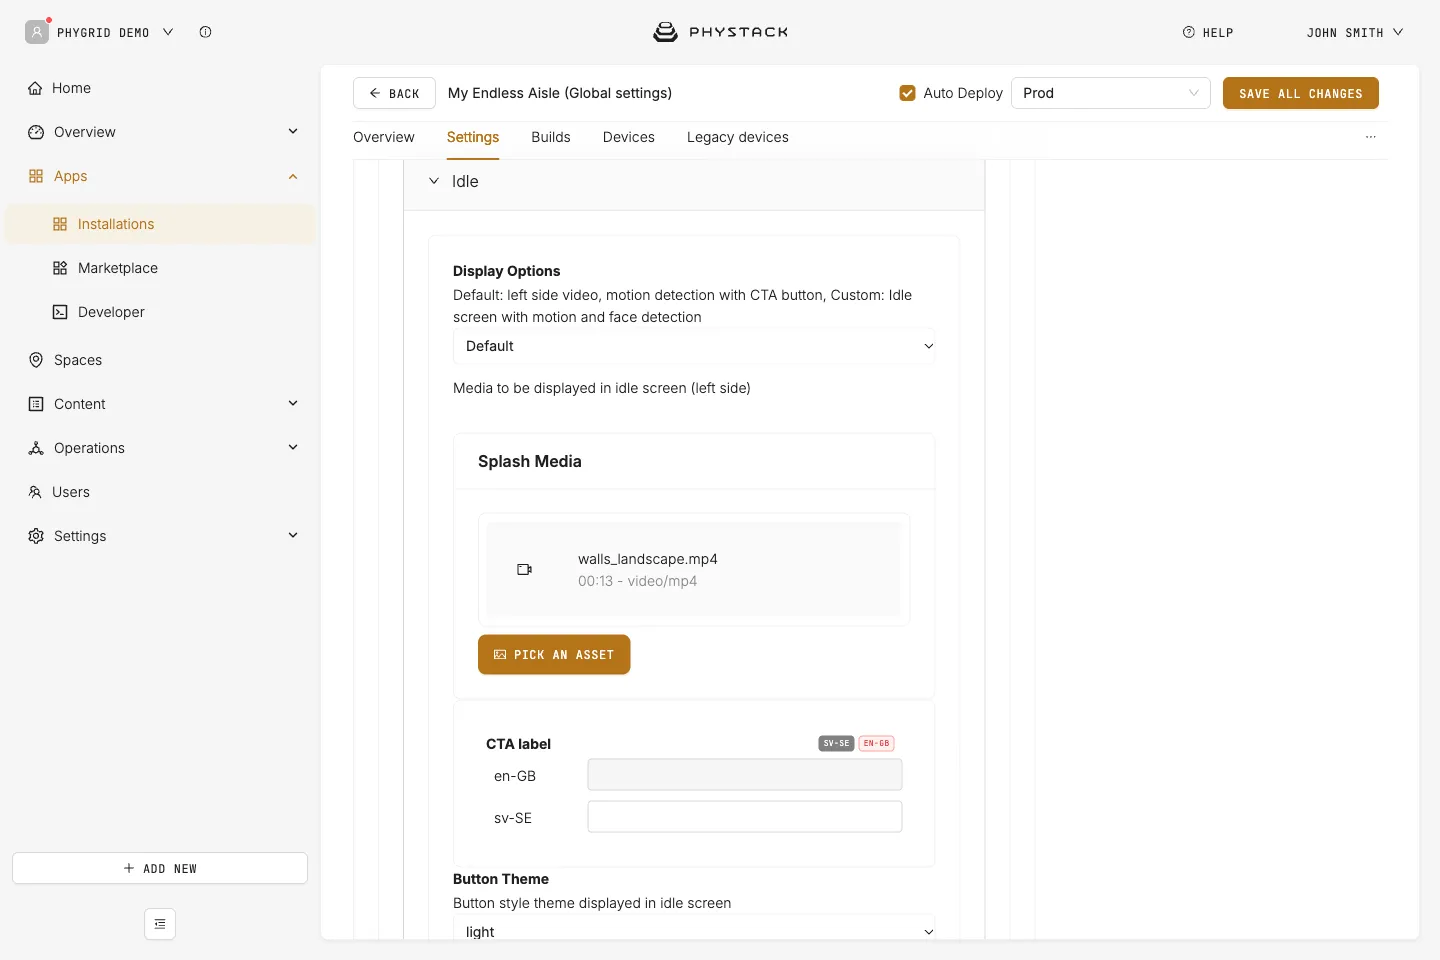Screen dimensions: 1440x960
Task: Click the Users people icon
Action: pos(35,492)
